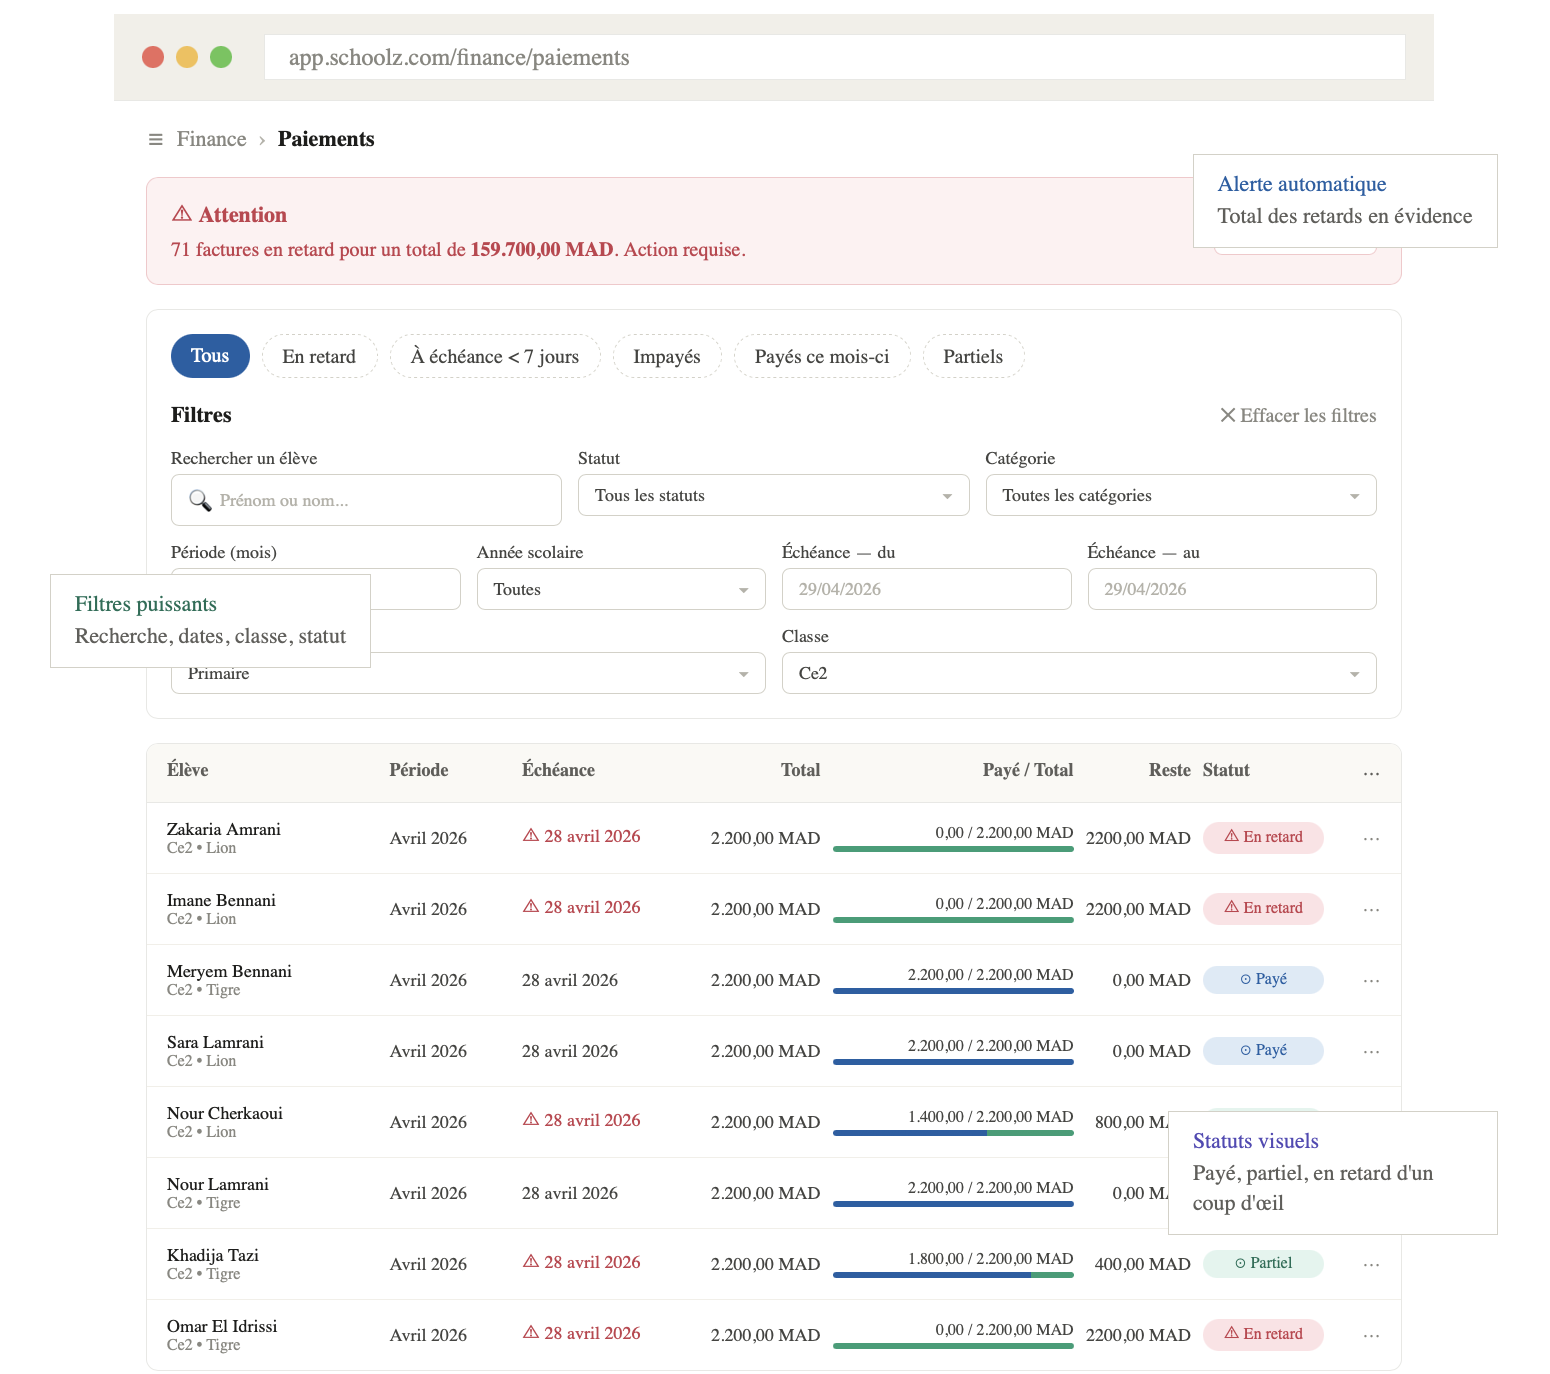Open the table header more options dots
The height and width of the screenshot is (1374, 1550).
(1371, 773)
